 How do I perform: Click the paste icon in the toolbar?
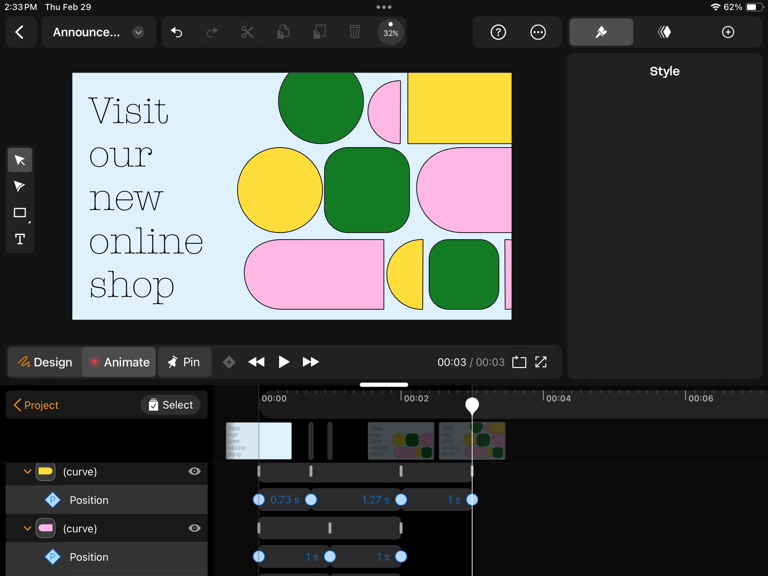pyautogui.click(x=319, y=32)
